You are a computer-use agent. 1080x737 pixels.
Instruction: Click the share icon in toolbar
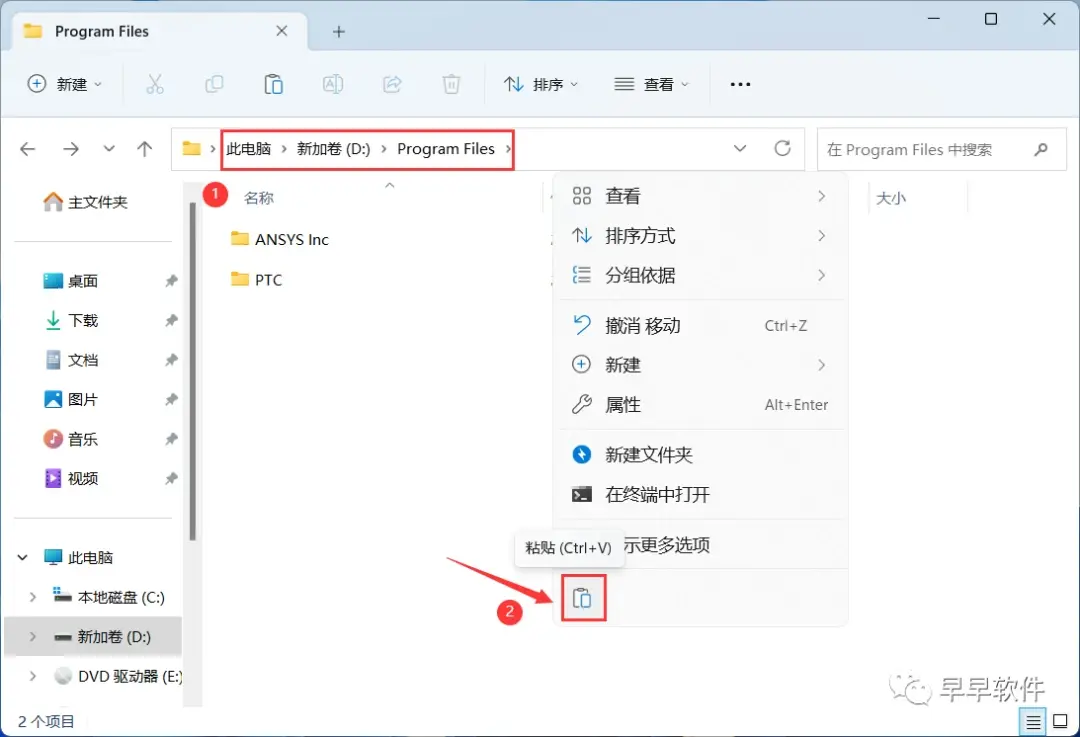coord(392,84)
